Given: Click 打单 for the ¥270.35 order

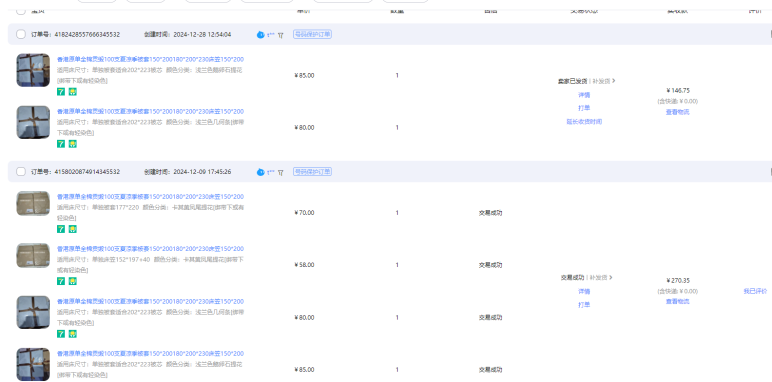Looking at the screenshot, I should [584, 305].
